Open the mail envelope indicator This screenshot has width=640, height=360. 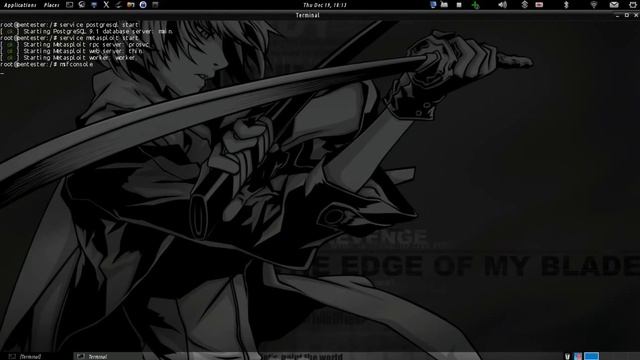click(614, 5)
